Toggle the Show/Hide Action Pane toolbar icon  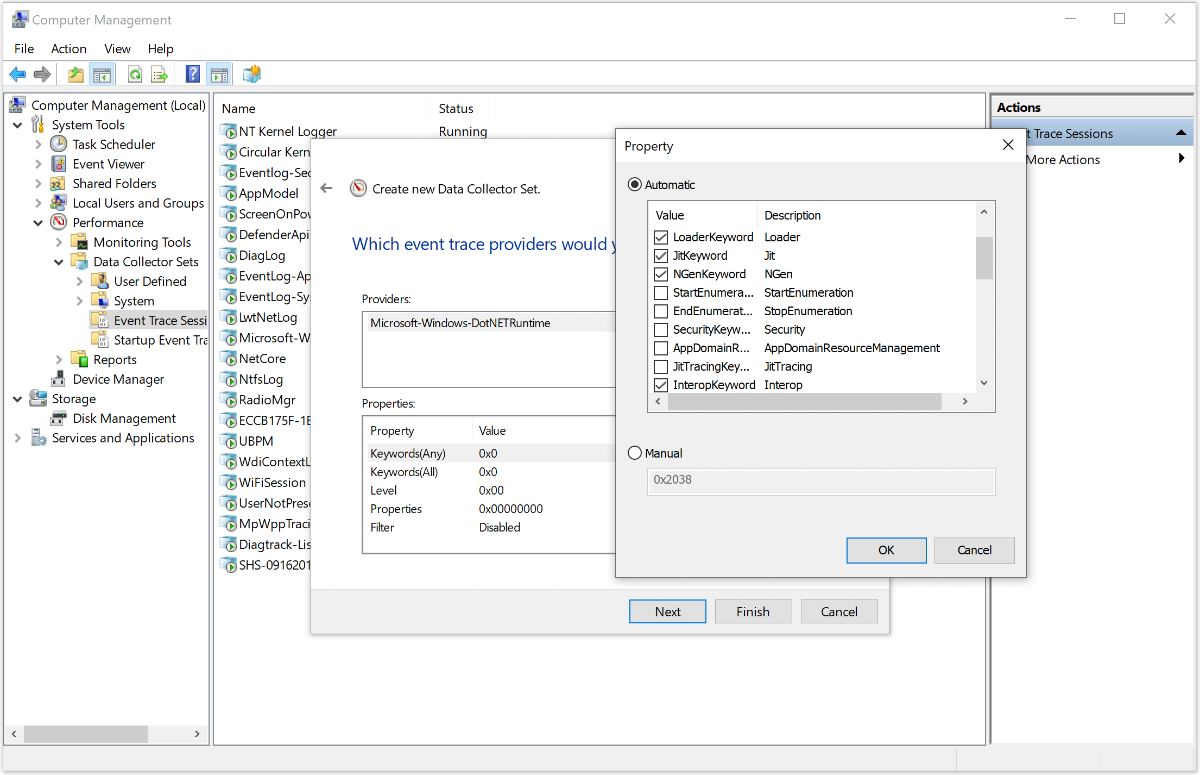[219, 74]
